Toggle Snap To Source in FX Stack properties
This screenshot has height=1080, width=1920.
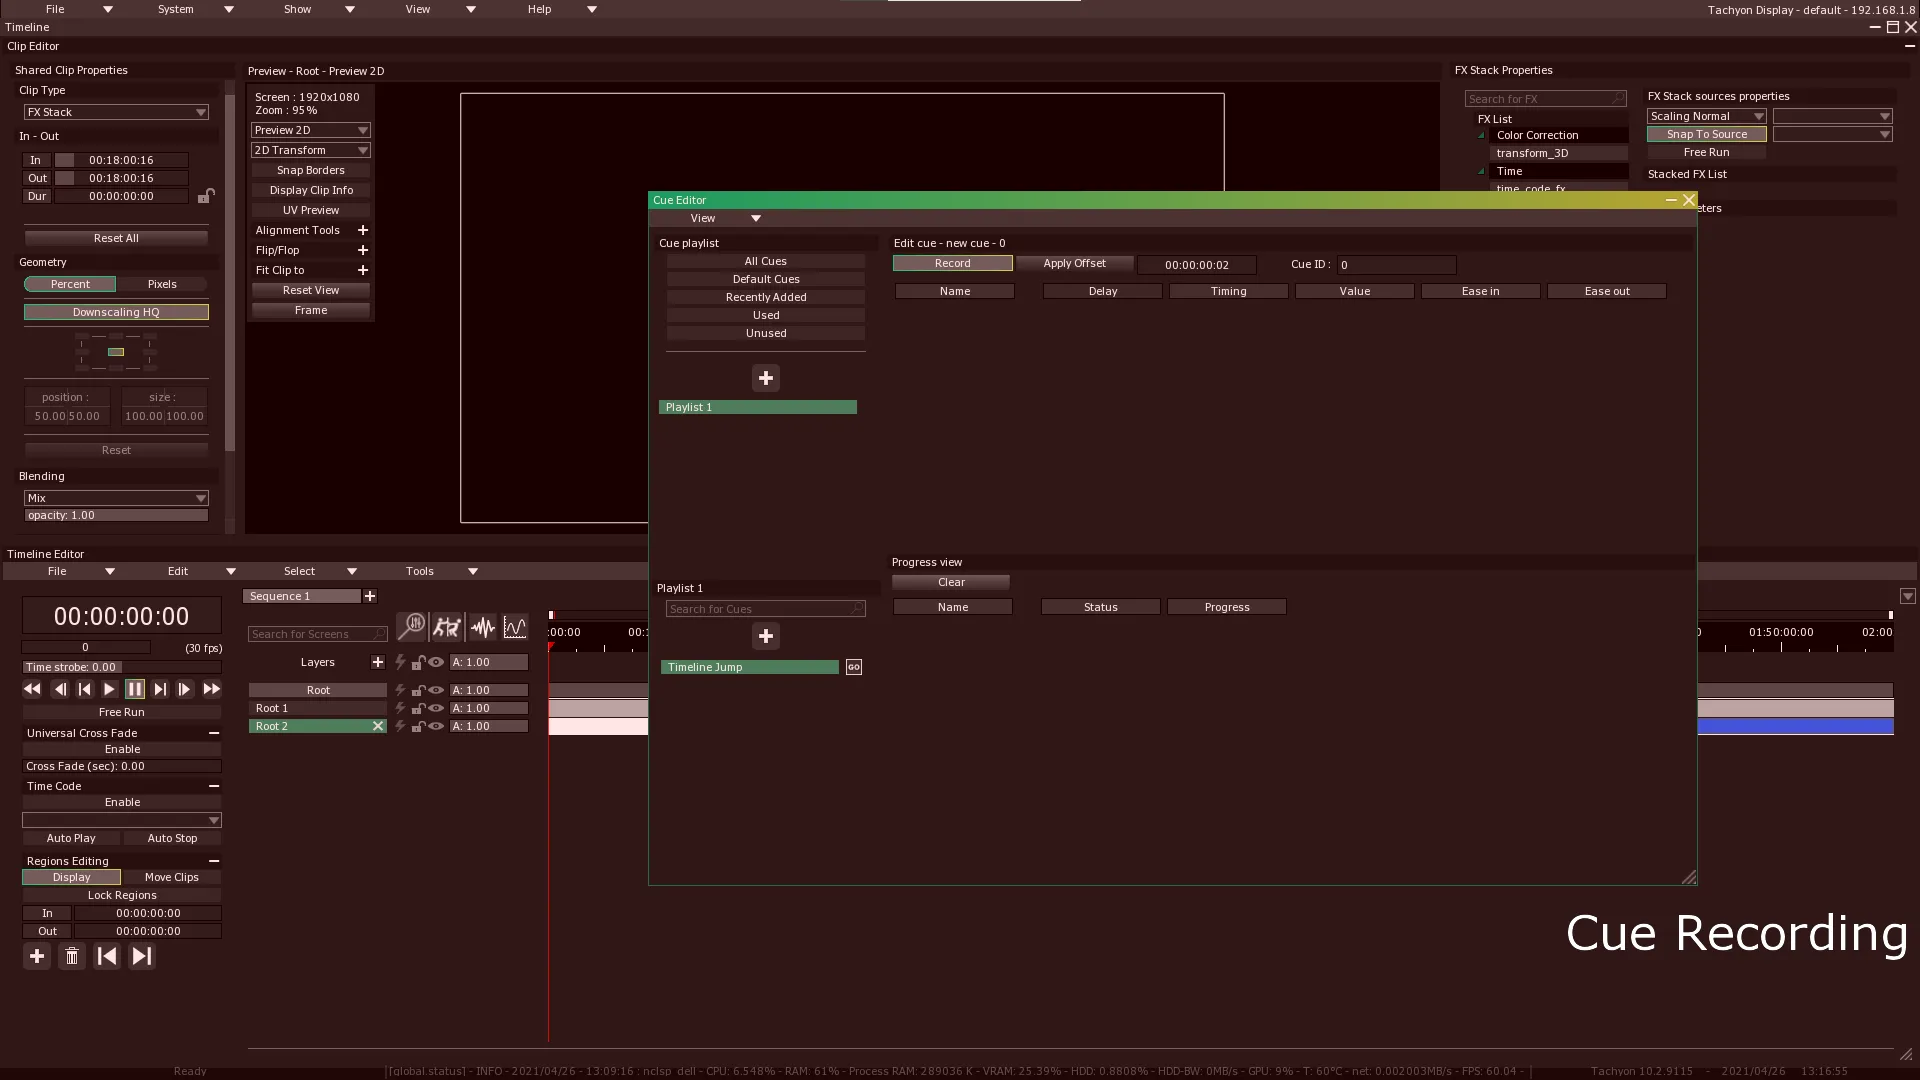[1707, 134]
